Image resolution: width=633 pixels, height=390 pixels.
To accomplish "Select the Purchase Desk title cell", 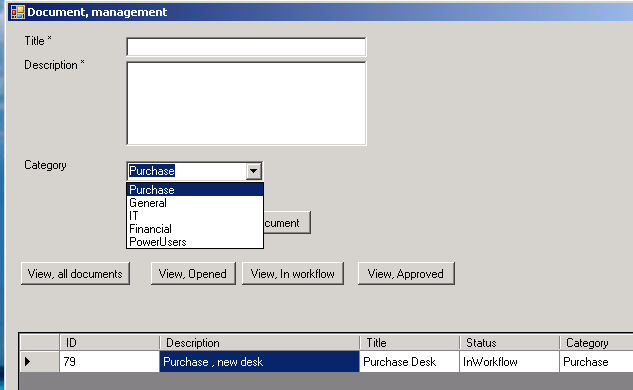I will tap(409, 361).
